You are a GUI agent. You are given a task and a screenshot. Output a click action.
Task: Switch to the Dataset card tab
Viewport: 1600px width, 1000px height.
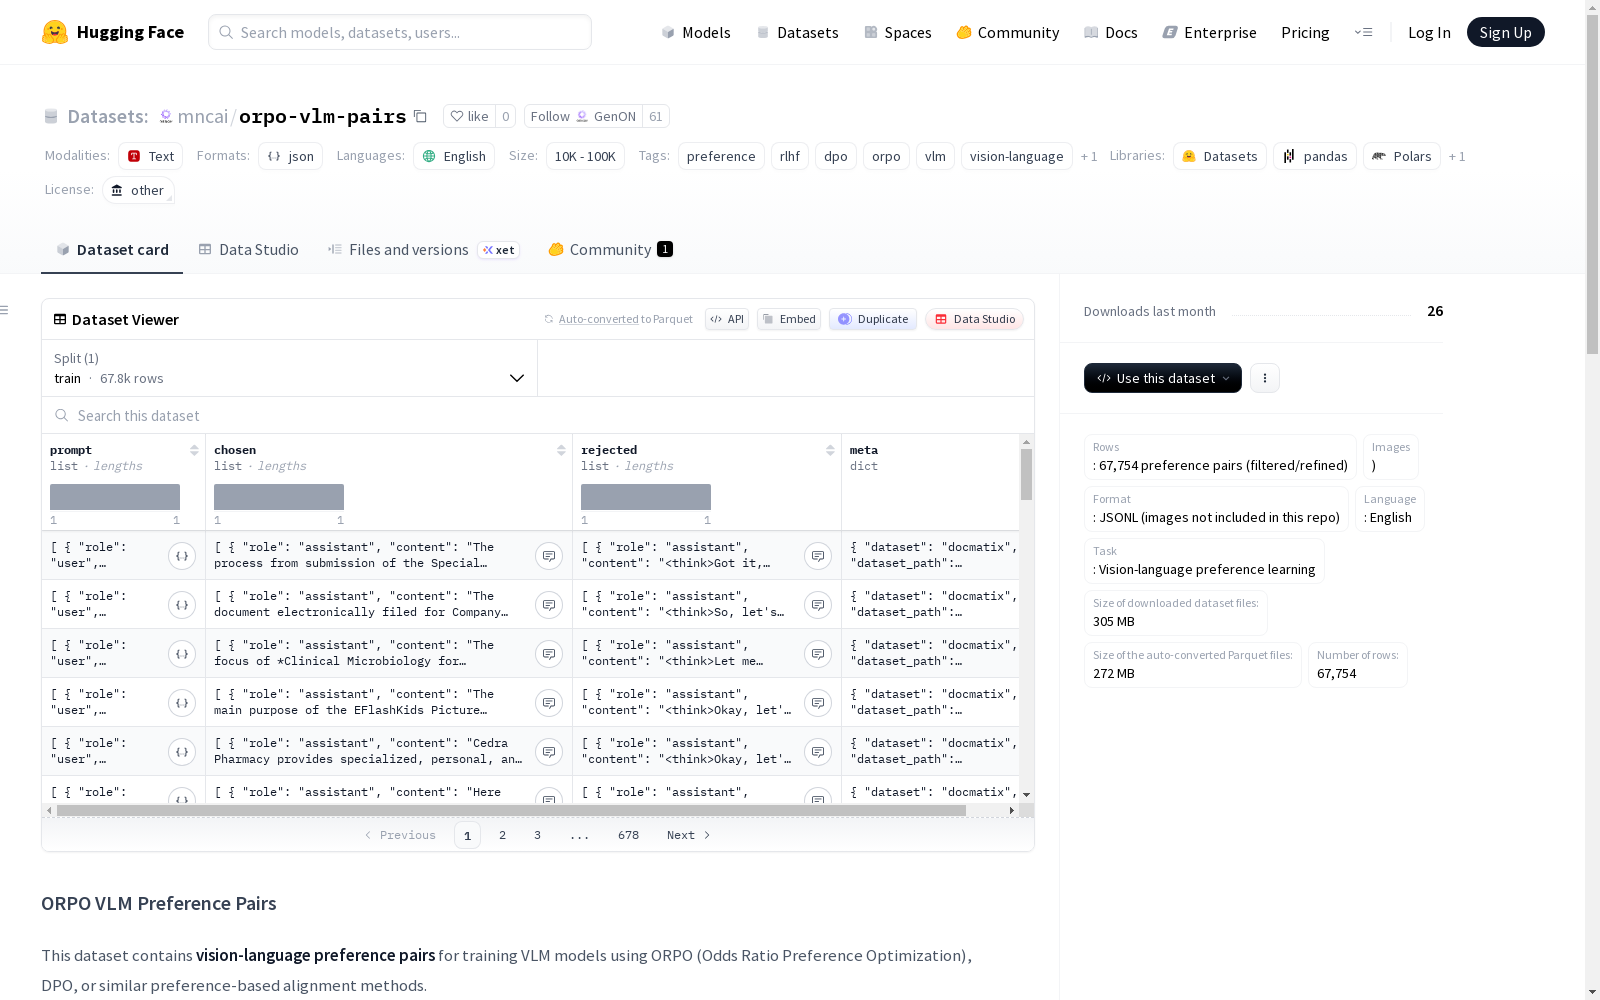point(112,250)
